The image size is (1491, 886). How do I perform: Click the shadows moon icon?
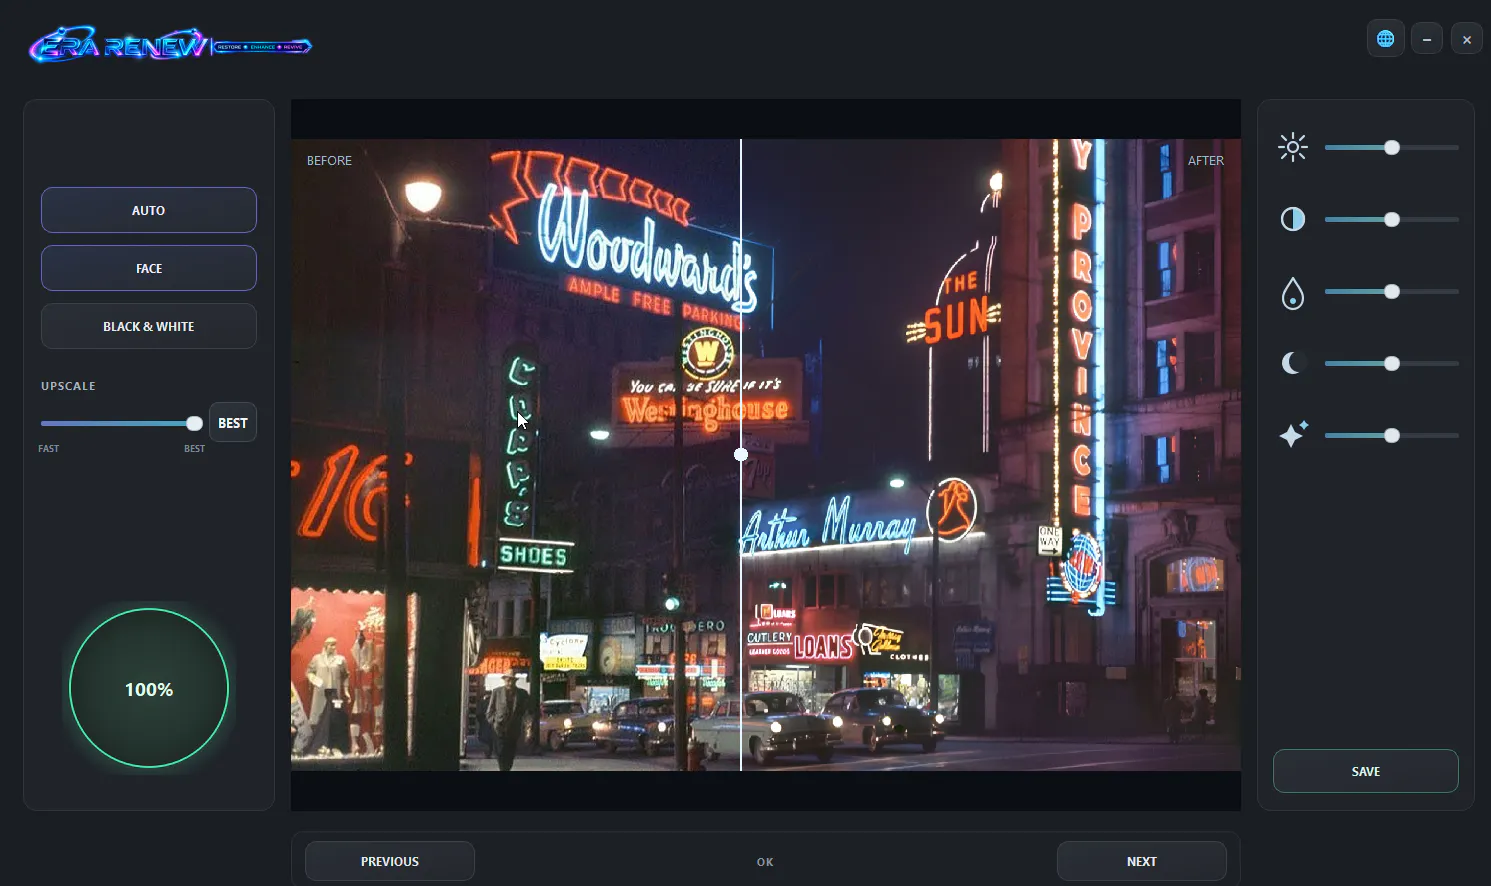(x=1293, y=363)
